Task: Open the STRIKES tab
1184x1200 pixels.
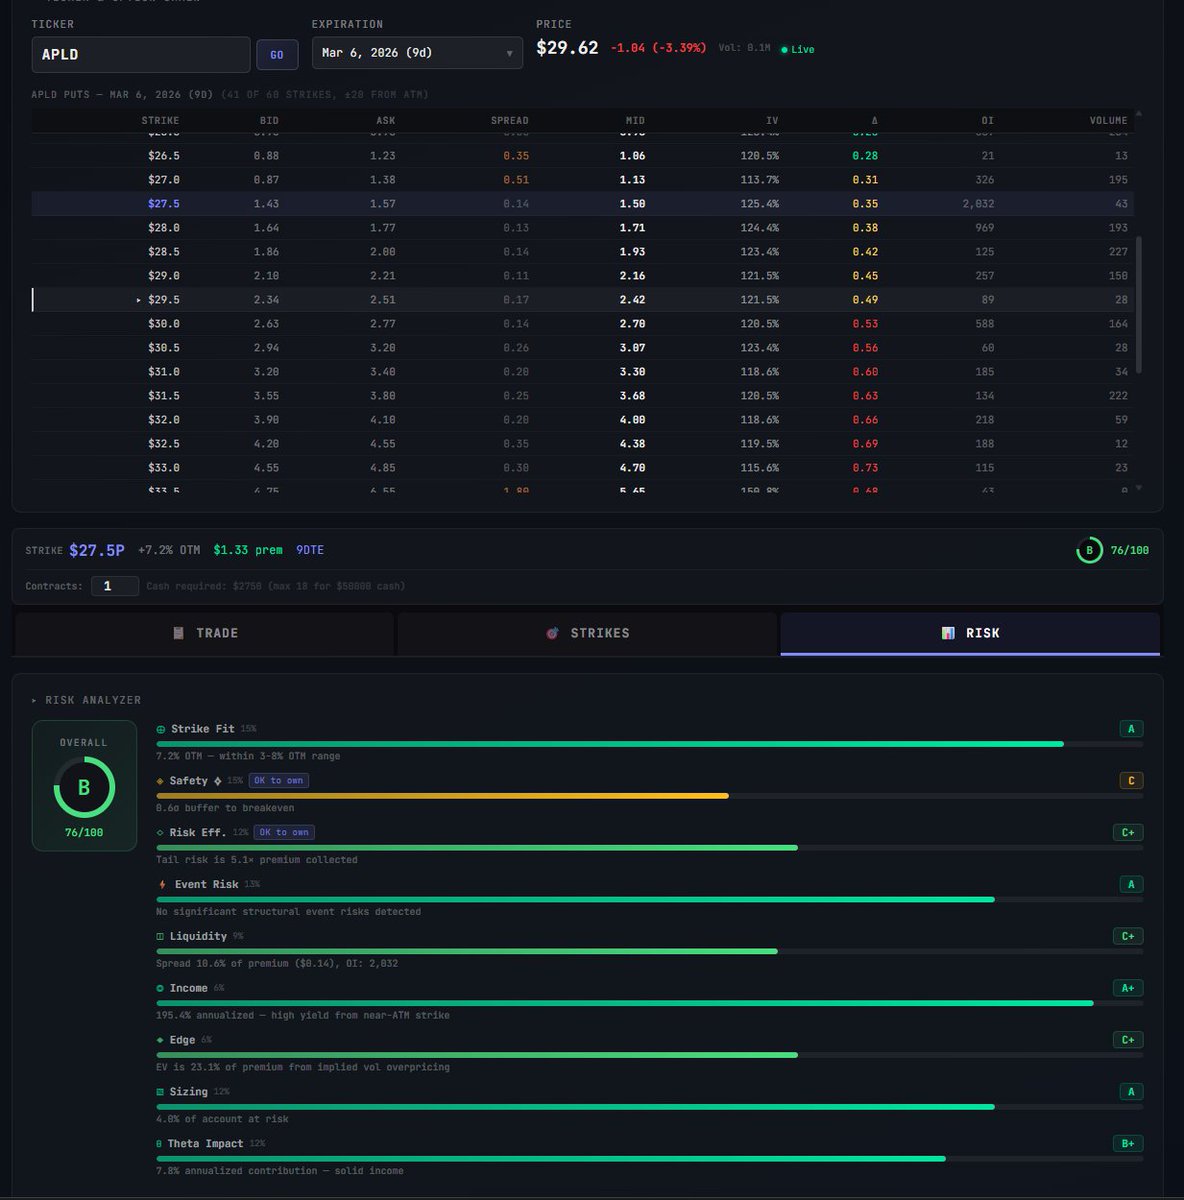Action: tap(587, 633)
